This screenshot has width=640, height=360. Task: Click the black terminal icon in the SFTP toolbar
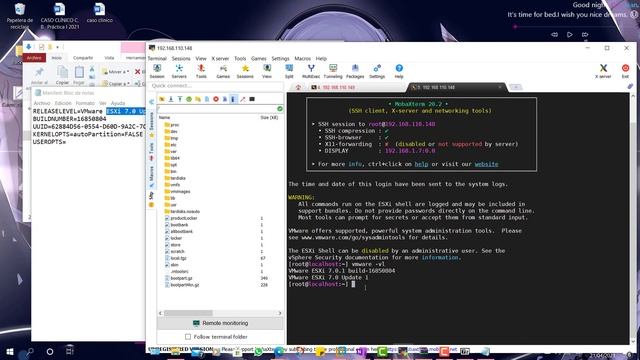click(252, 99)
